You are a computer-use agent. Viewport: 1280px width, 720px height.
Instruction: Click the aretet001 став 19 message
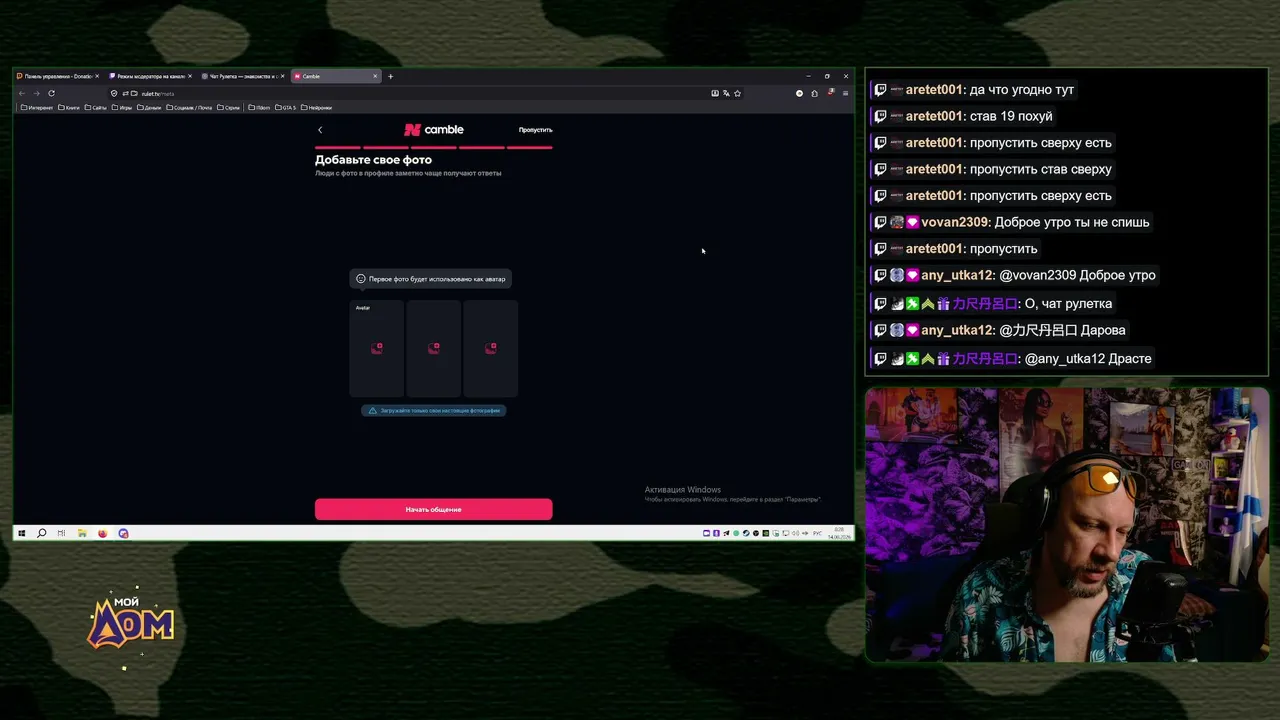tap(963, 116)
